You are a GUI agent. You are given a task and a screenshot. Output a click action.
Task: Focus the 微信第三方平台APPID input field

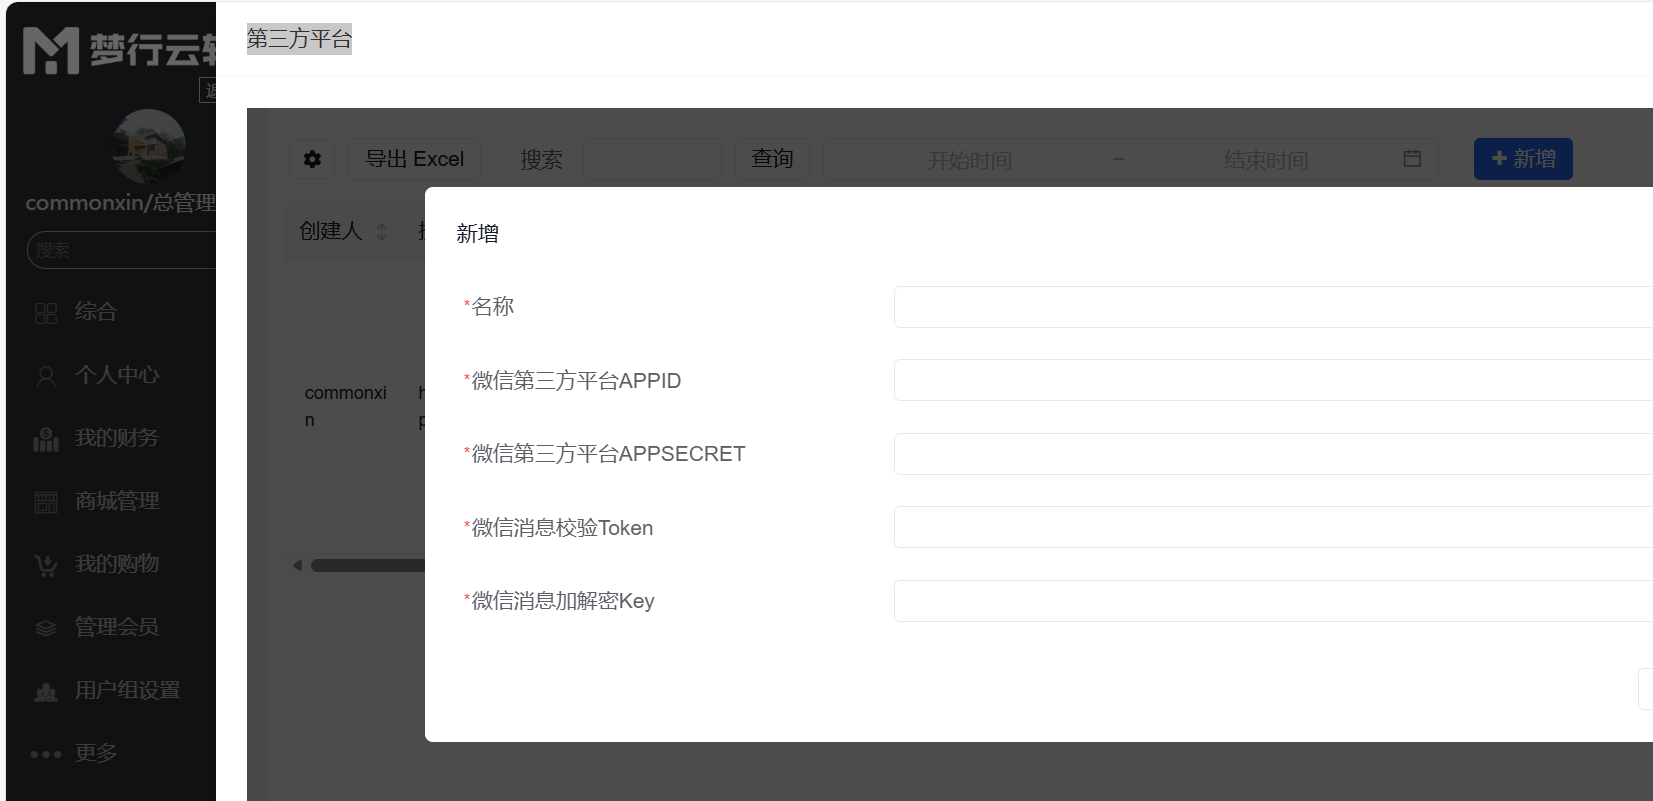point(1272,380)
